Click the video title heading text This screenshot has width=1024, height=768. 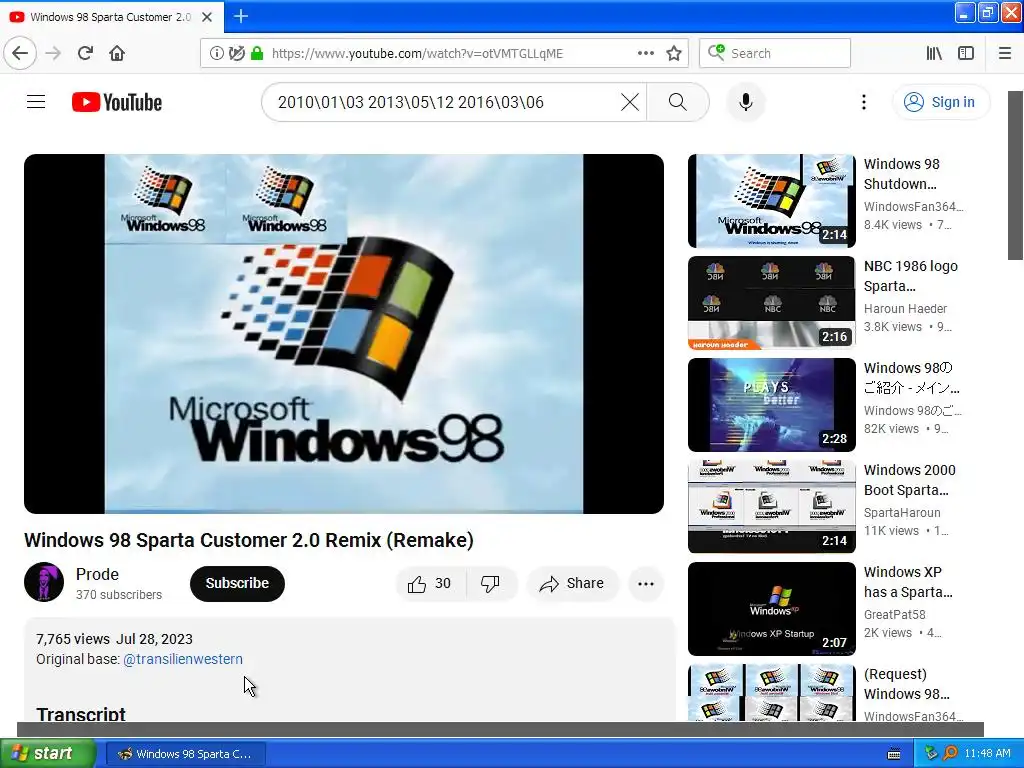(249, 540)
